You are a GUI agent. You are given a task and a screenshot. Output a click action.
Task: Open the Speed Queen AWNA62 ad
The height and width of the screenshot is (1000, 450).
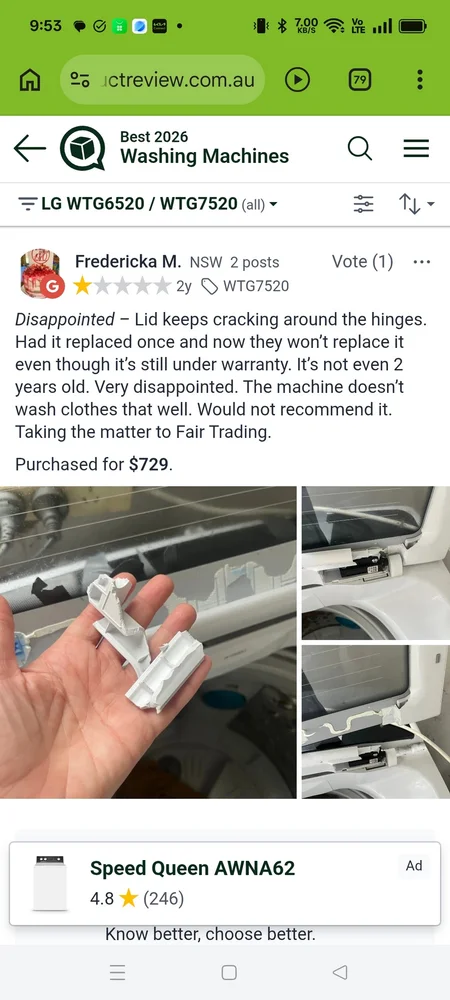click(225, 883)
